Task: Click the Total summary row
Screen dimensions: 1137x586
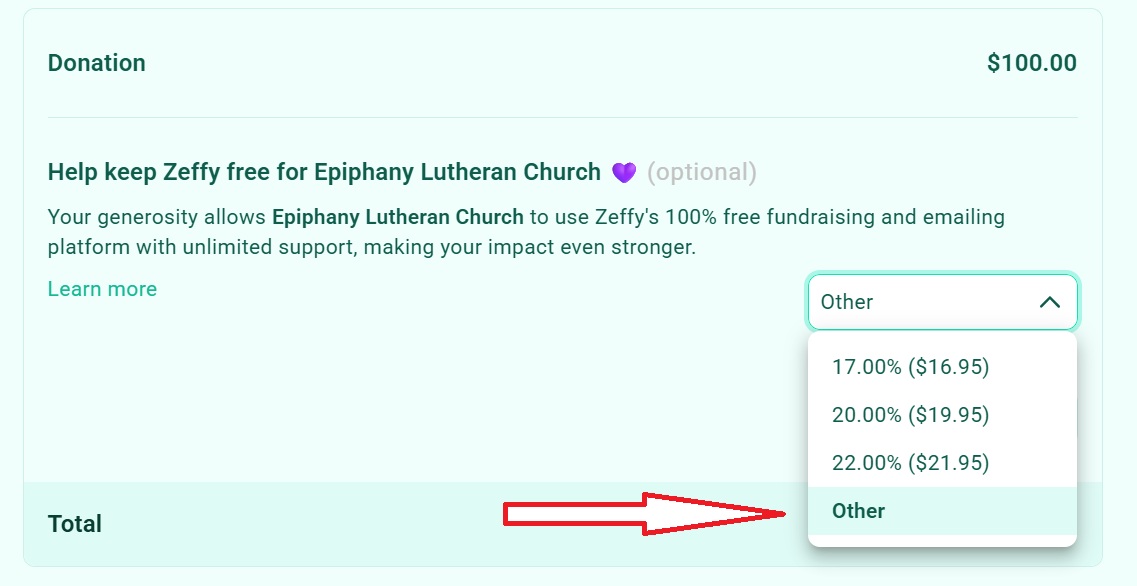Action: (400, 523)
